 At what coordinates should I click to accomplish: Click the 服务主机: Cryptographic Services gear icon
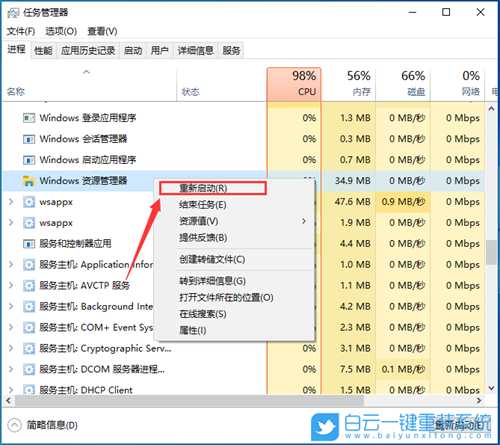(x=29, y=349)
